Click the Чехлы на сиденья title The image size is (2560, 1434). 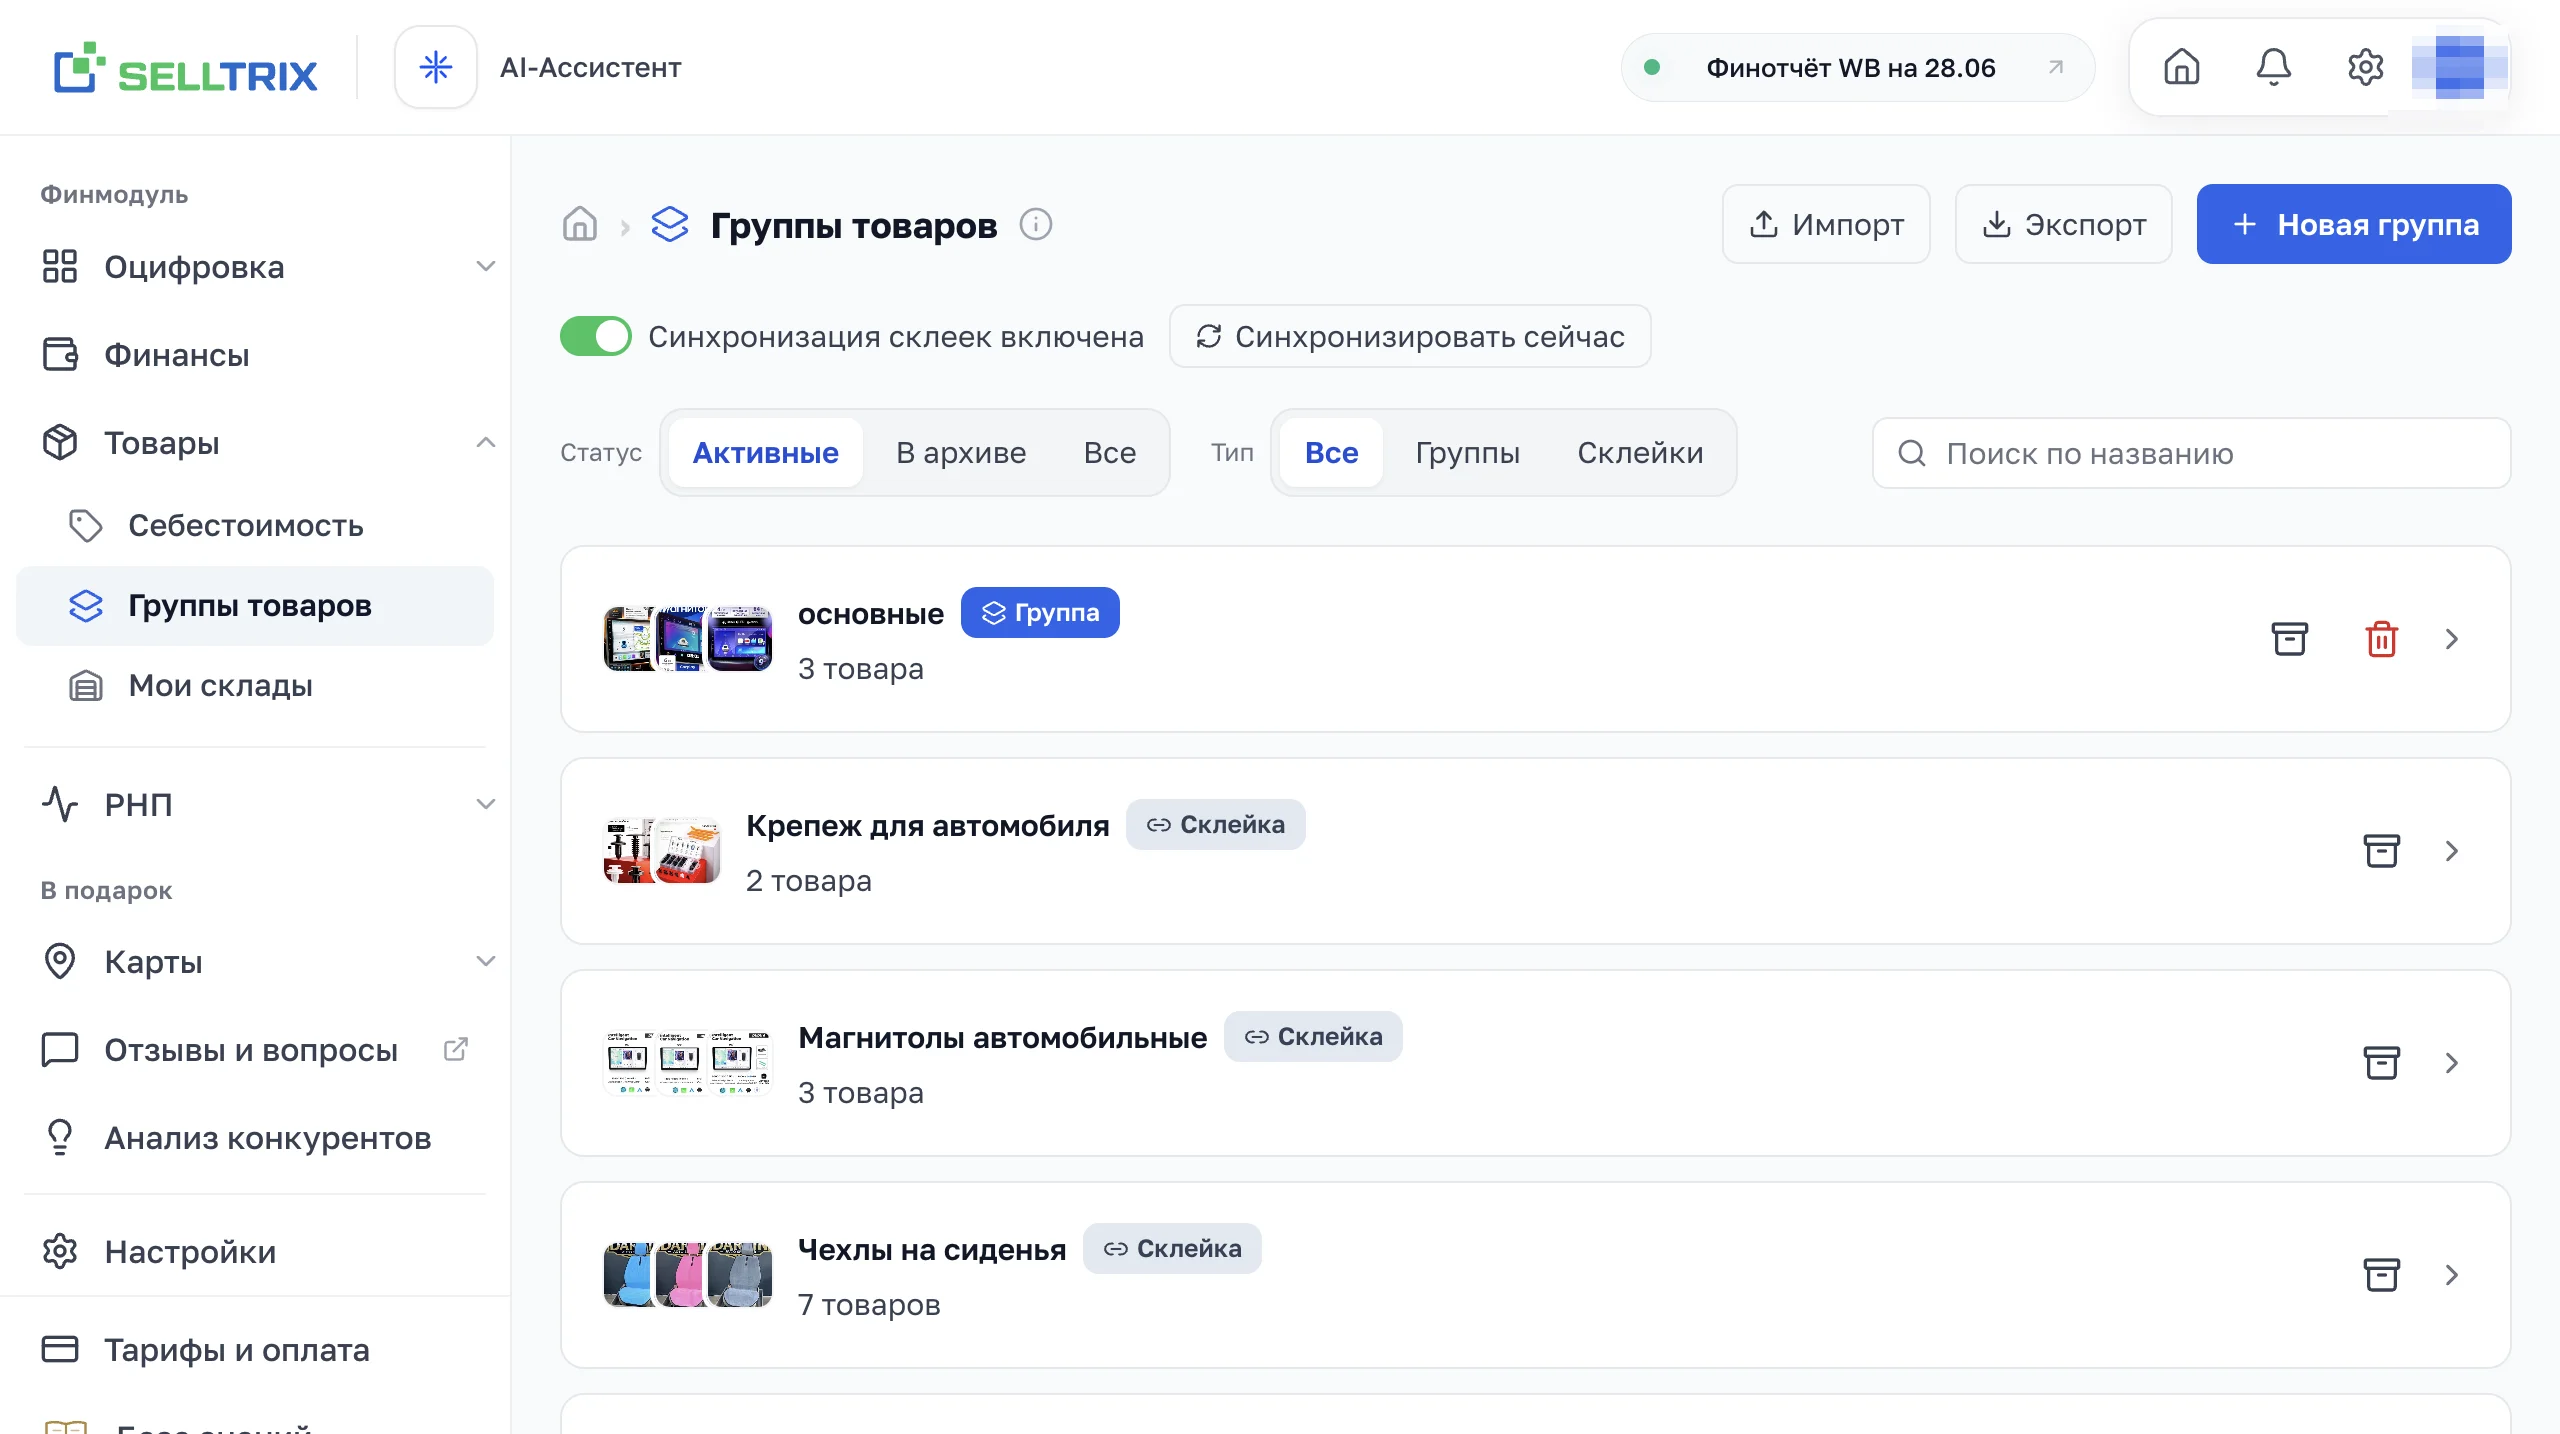tap(932, 1249)
